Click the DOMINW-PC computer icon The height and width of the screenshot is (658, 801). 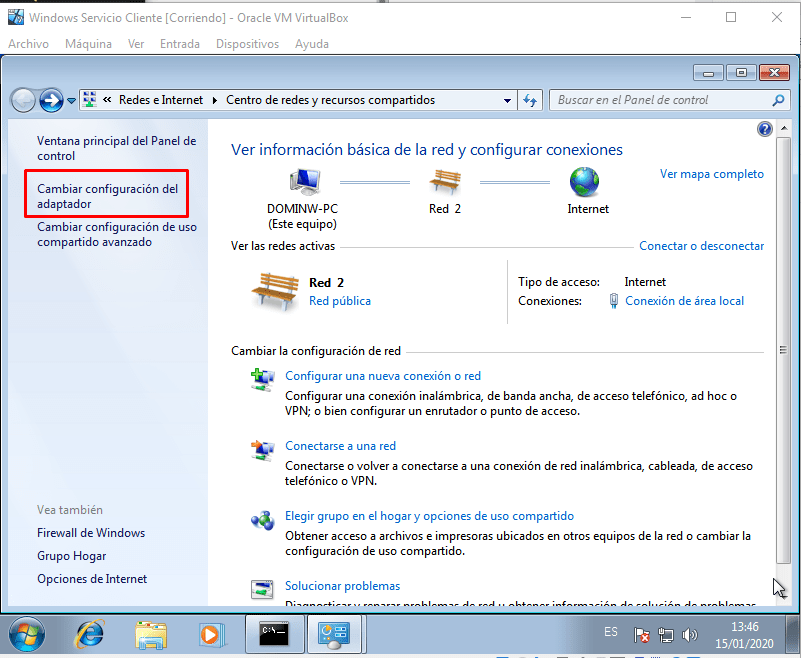pos(304,183)
